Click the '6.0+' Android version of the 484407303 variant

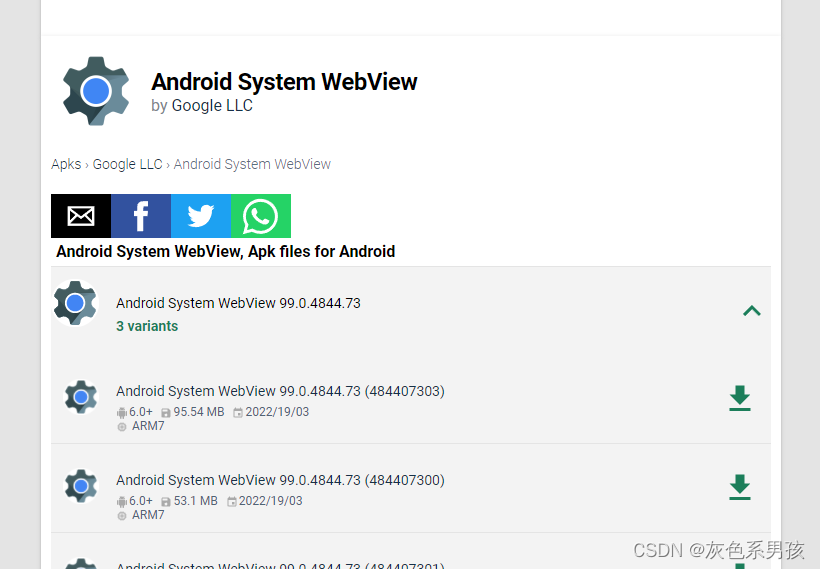(x=141, y=412)
